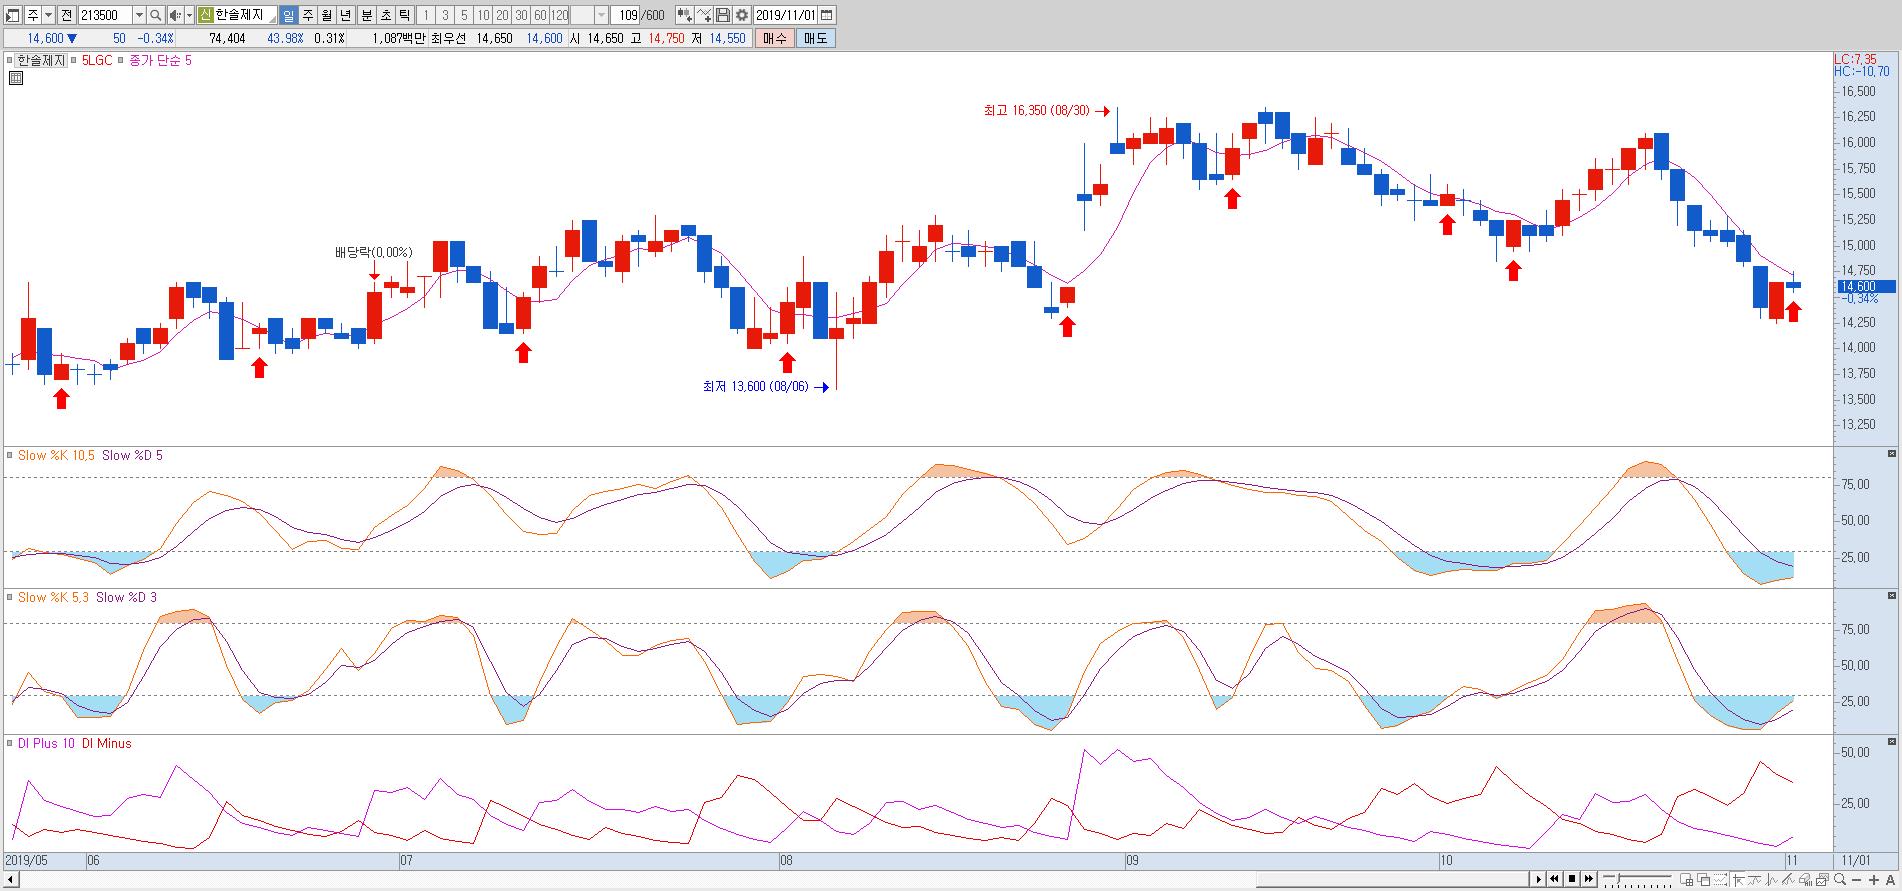The image size is (1902, 891).
Task: Select the 30 interval button
Action: (521, 15)
